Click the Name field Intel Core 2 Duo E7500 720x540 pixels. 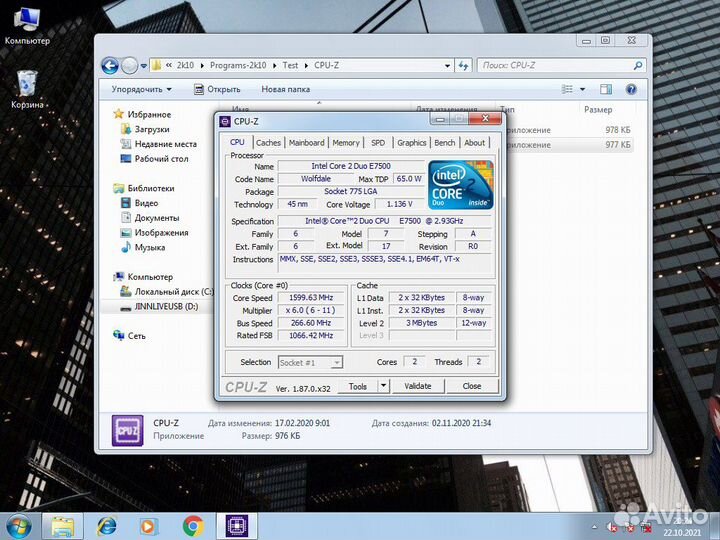351,166
